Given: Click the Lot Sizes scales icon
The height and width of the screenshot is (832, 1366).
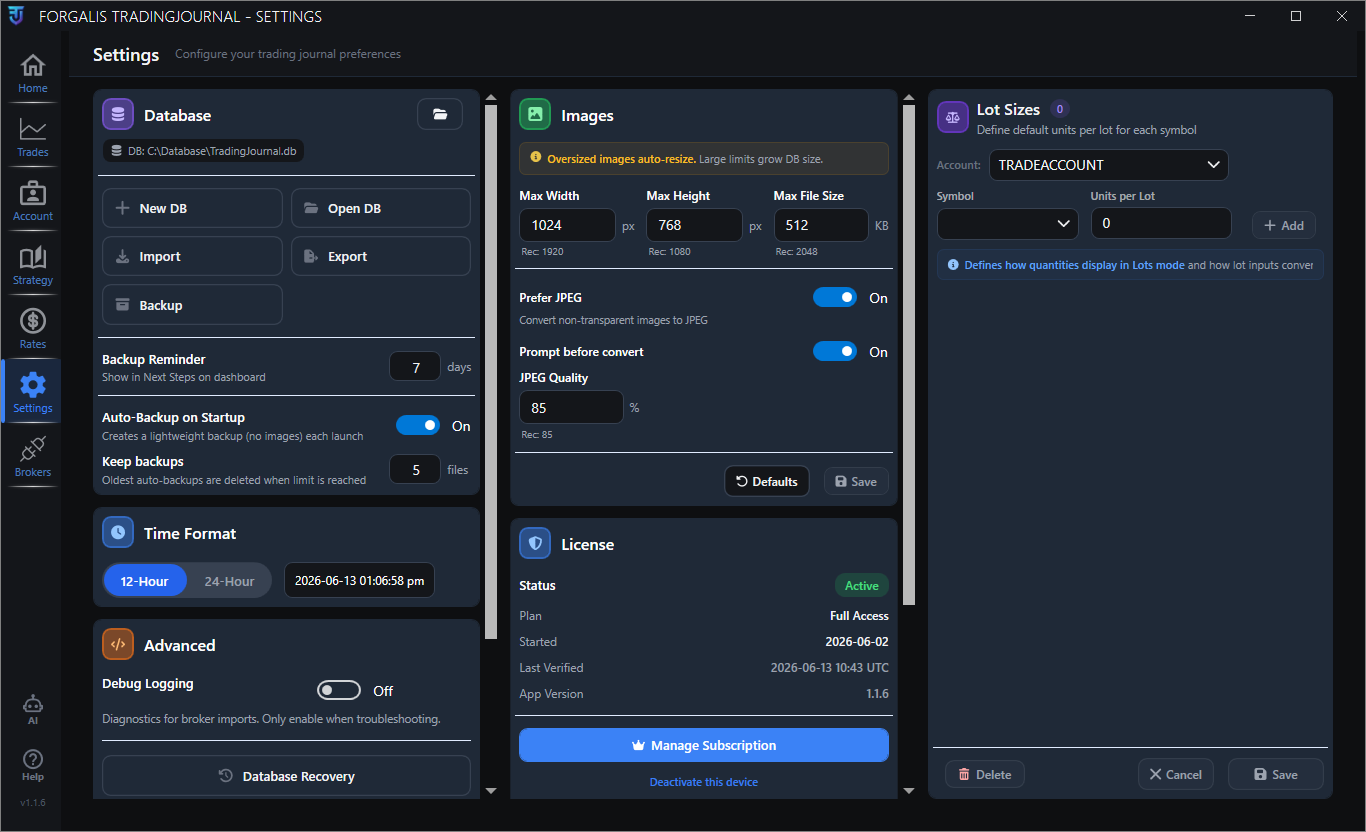Looking at the screenshot, I should 952,117.
